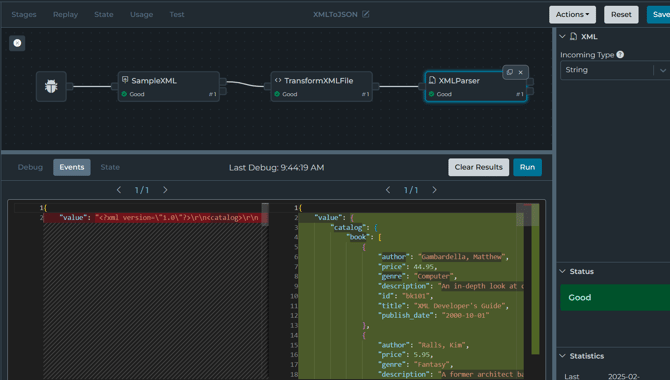670x380 pixels.
Task: Open the Test tab
Action: [x=177, y=15]
